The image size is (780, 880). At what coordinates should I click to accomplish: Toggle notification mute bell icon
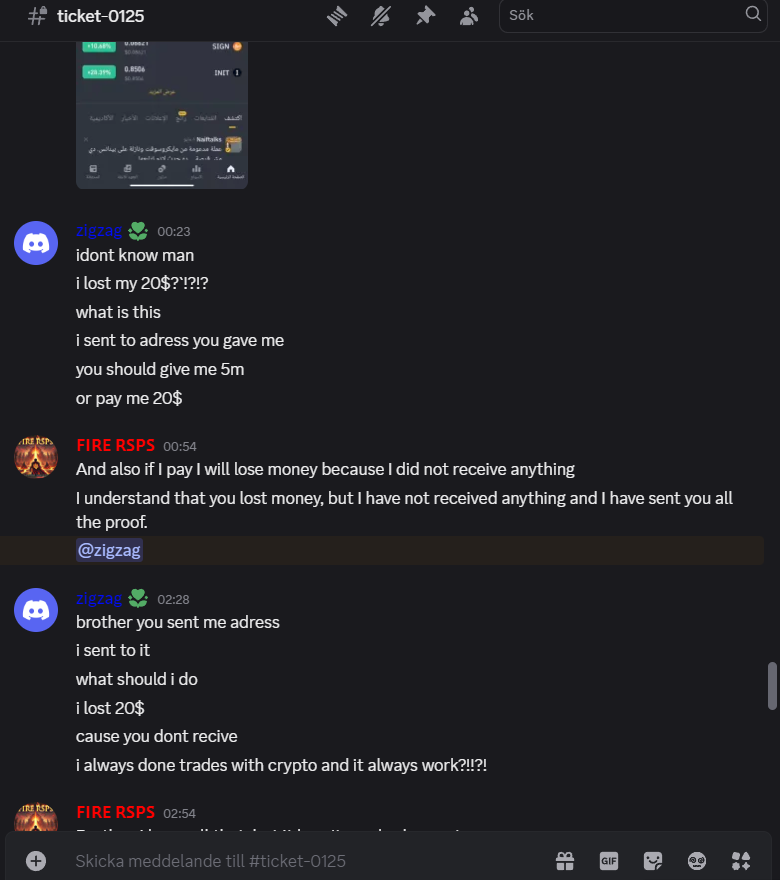380,16
